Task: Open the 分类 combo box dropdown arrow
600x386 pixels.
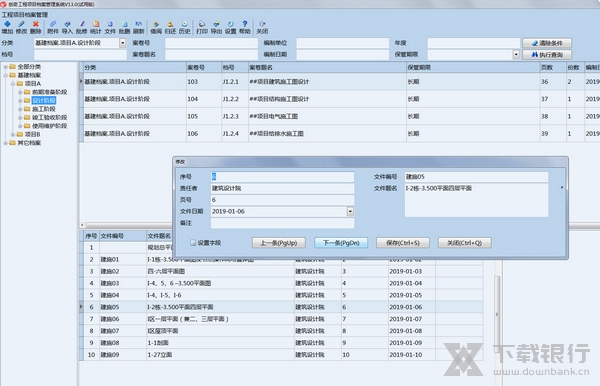Action: (x=122, y=43)
